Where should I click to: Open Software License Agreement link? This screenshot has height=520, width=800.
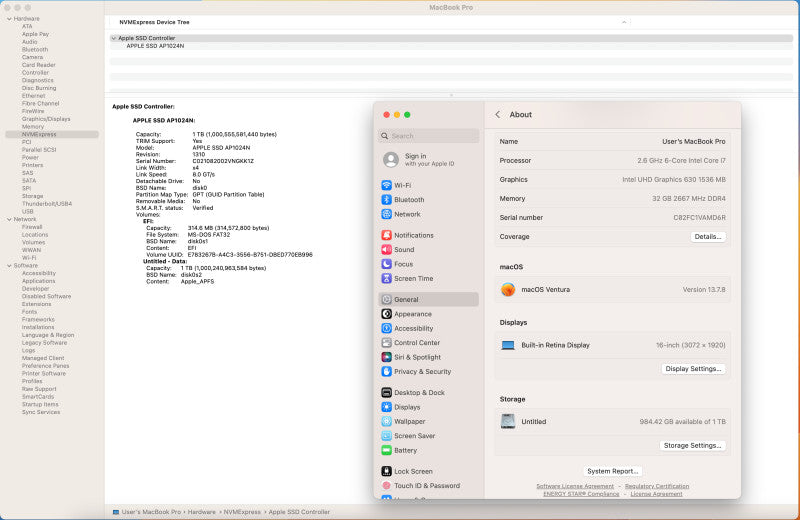pos(575,486)
